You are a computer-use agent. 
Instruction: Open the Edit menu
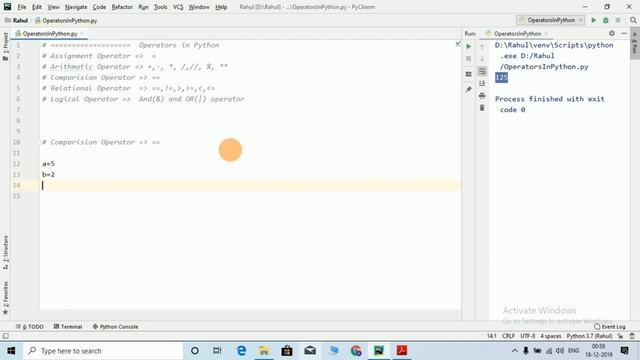(x=37, y=7)
